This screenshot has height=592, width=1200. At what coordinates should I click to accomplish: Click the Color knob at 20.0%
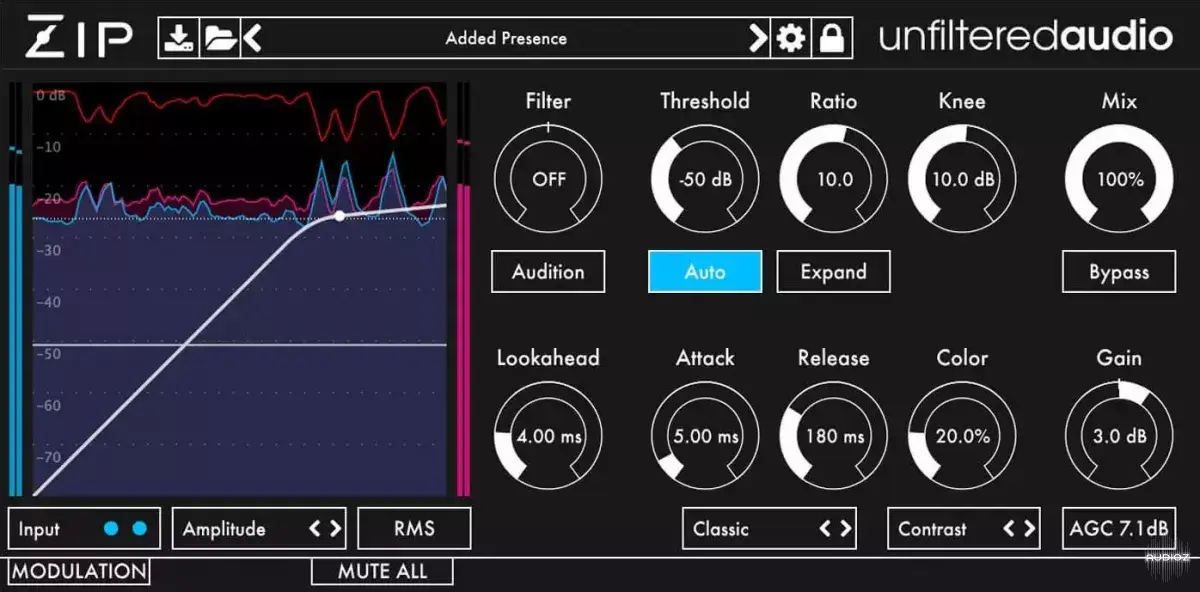962,436
